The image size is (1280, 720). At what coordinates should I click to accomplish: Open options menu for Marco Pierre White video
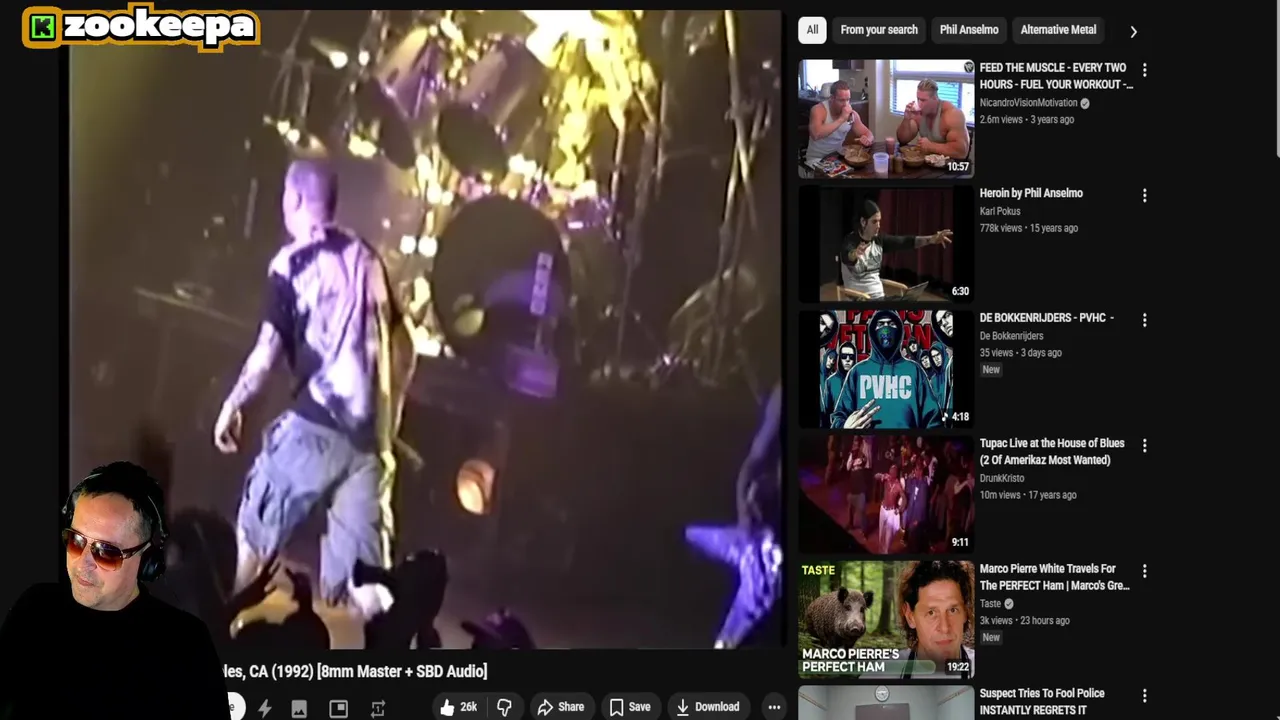coord(1144,571)
